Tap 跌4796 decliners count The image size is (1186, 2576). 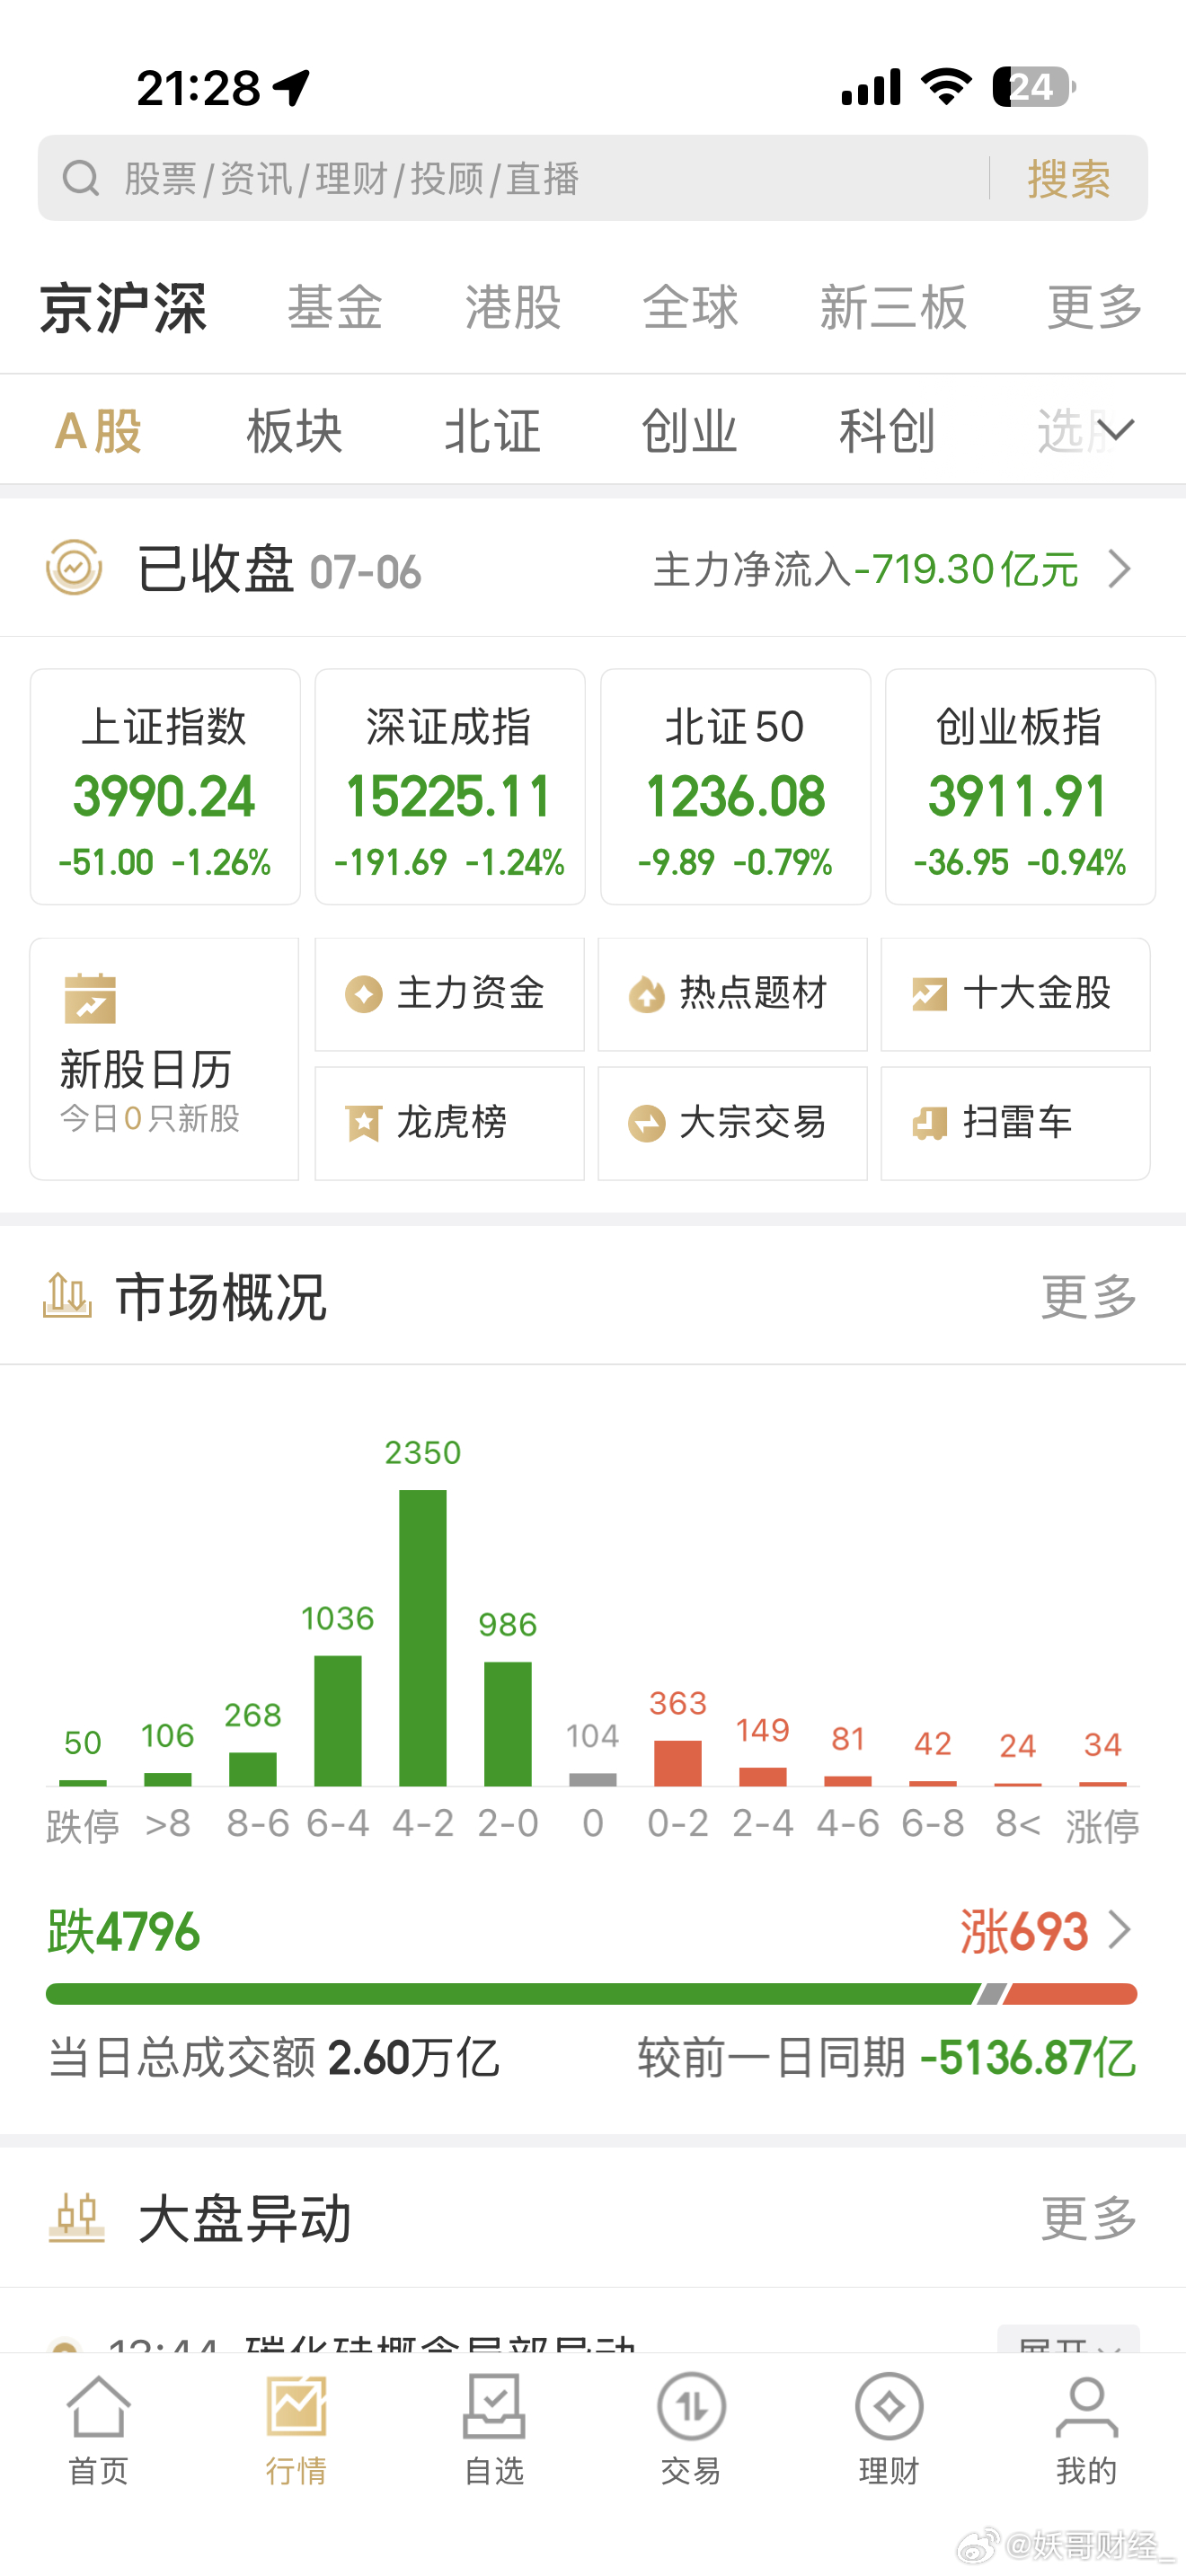click(124, 1931)
